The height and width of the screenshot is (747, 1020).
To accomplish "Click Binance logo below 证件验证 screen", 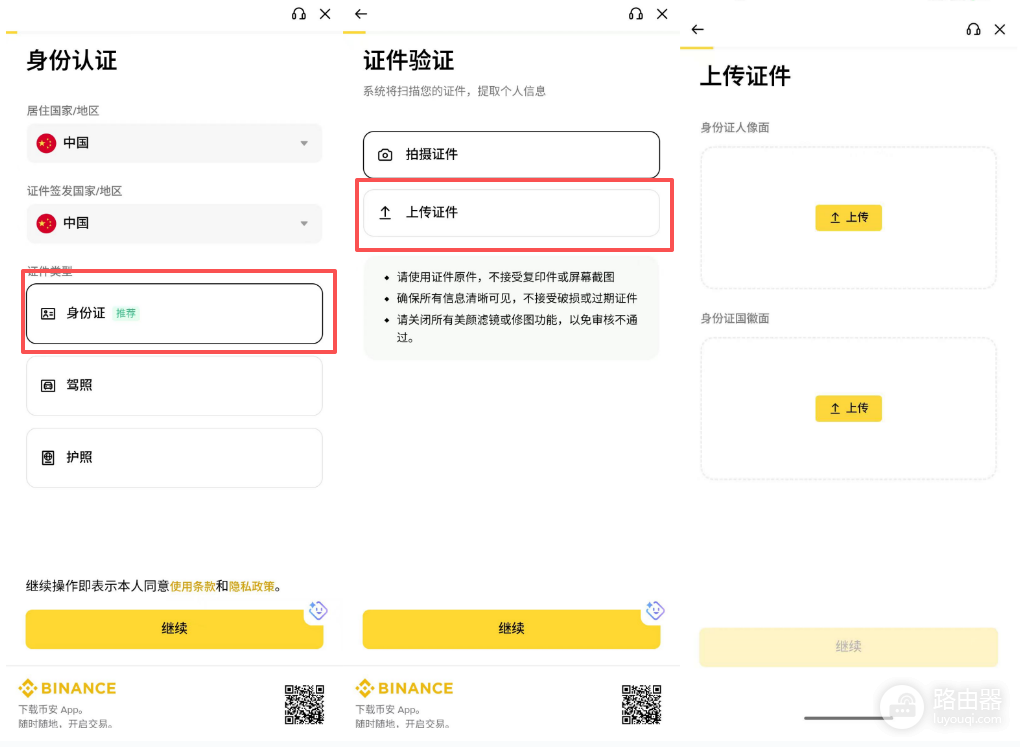I will [x=405, y=688].
